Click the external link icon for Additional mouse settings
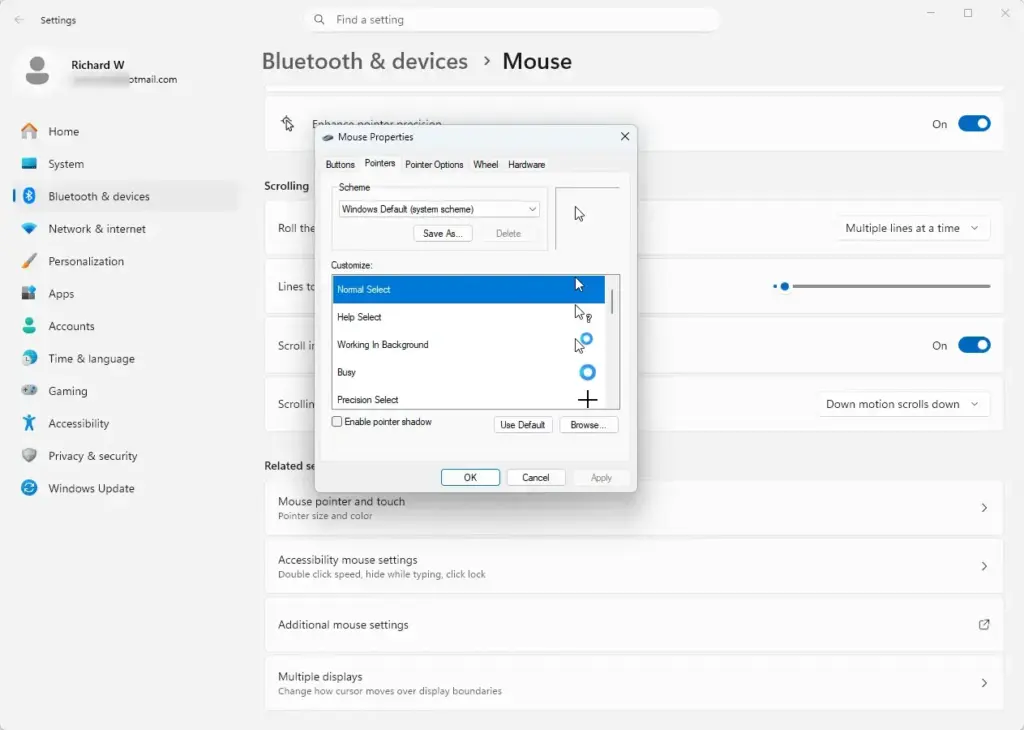The image size is (1024, 730). pyautogui.click(x=984, y=625)
